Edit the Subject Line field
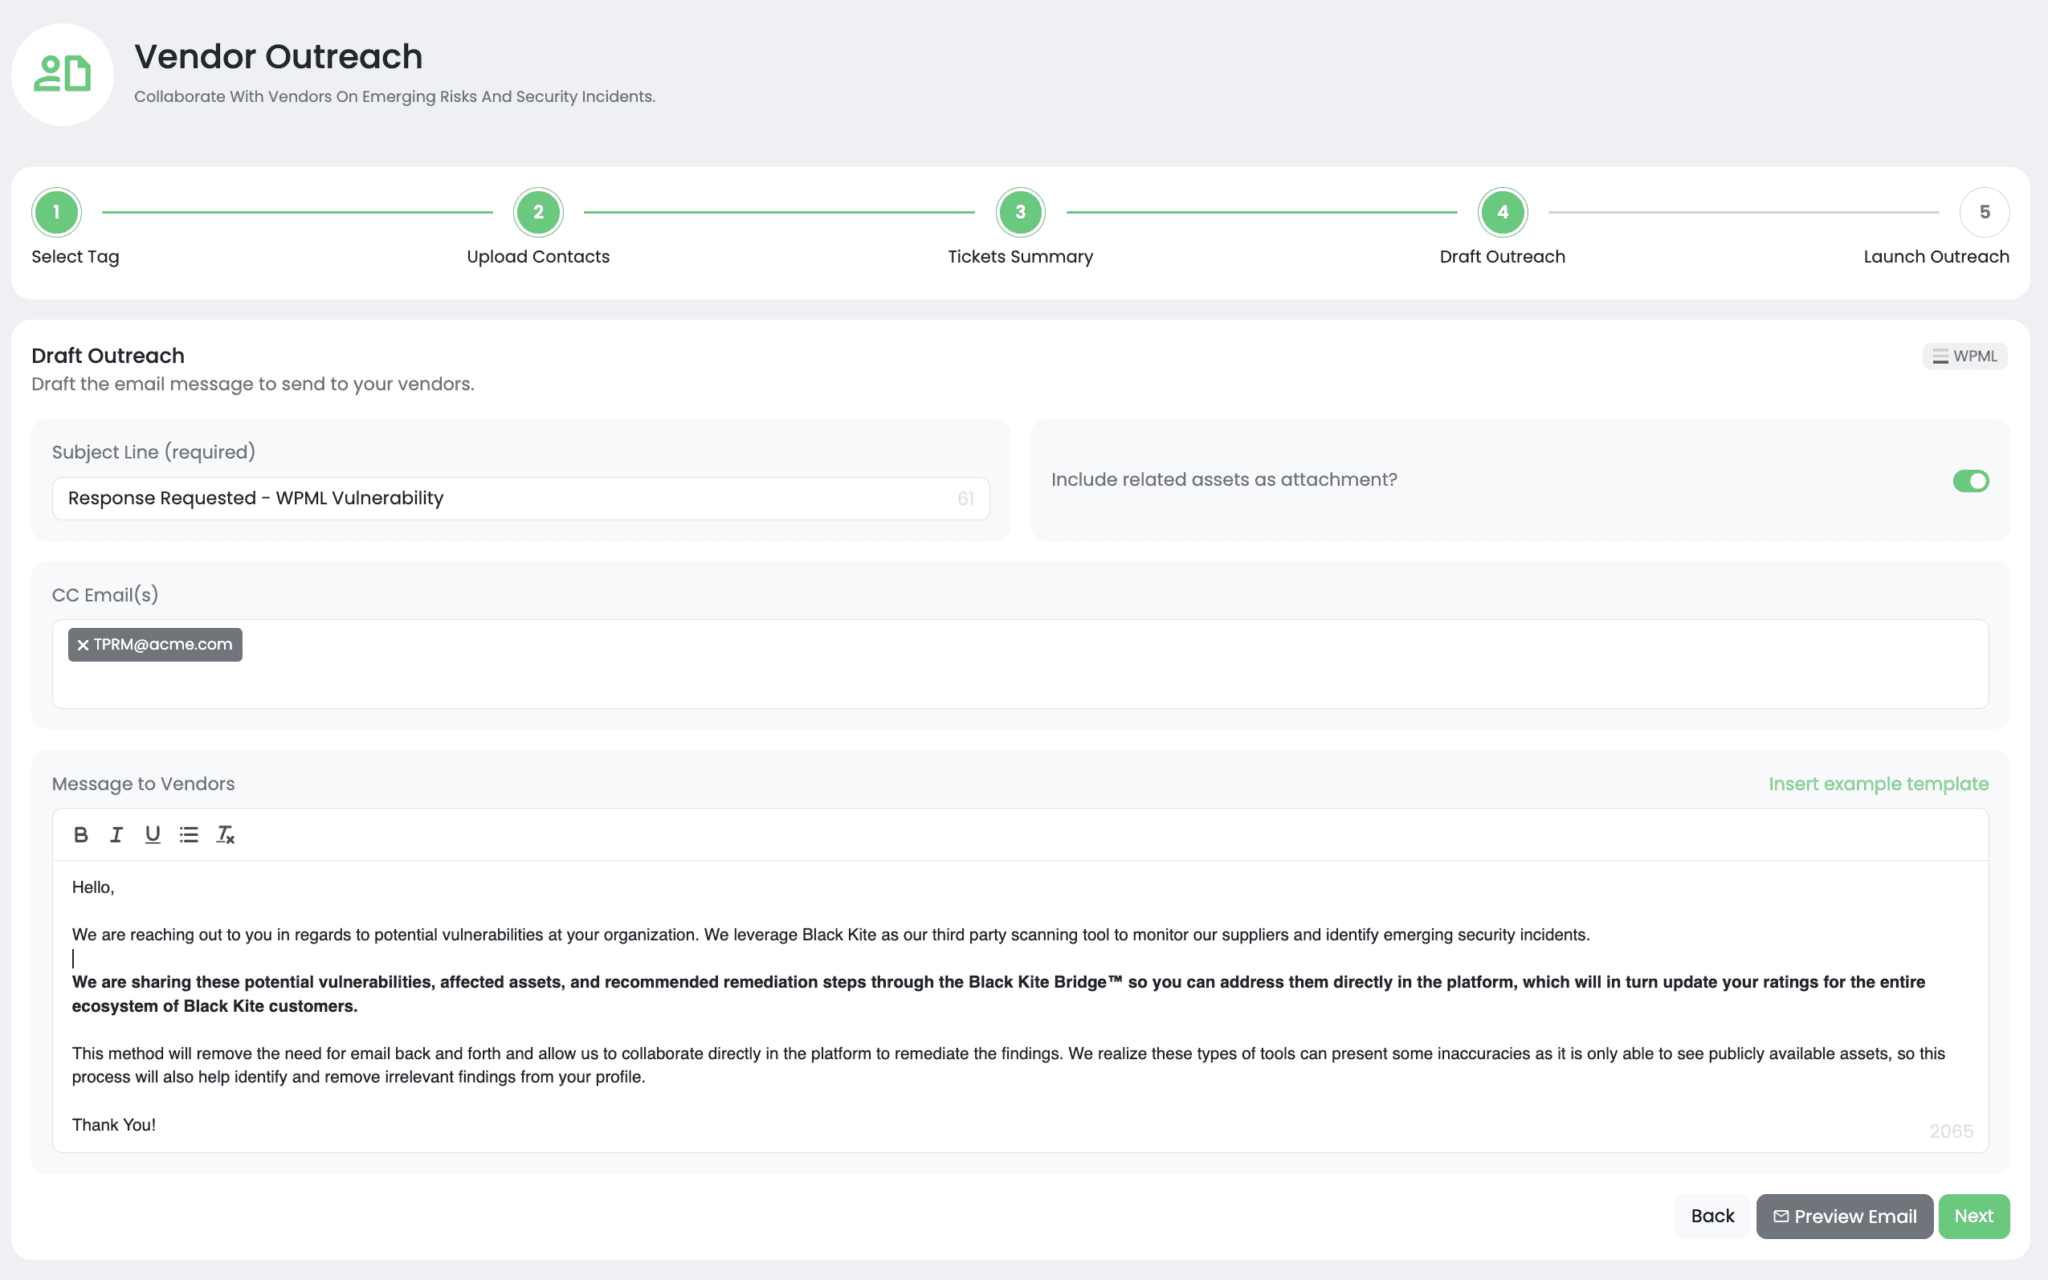This screenshot has height=1280, width=2048. click(x=520, y=497)
